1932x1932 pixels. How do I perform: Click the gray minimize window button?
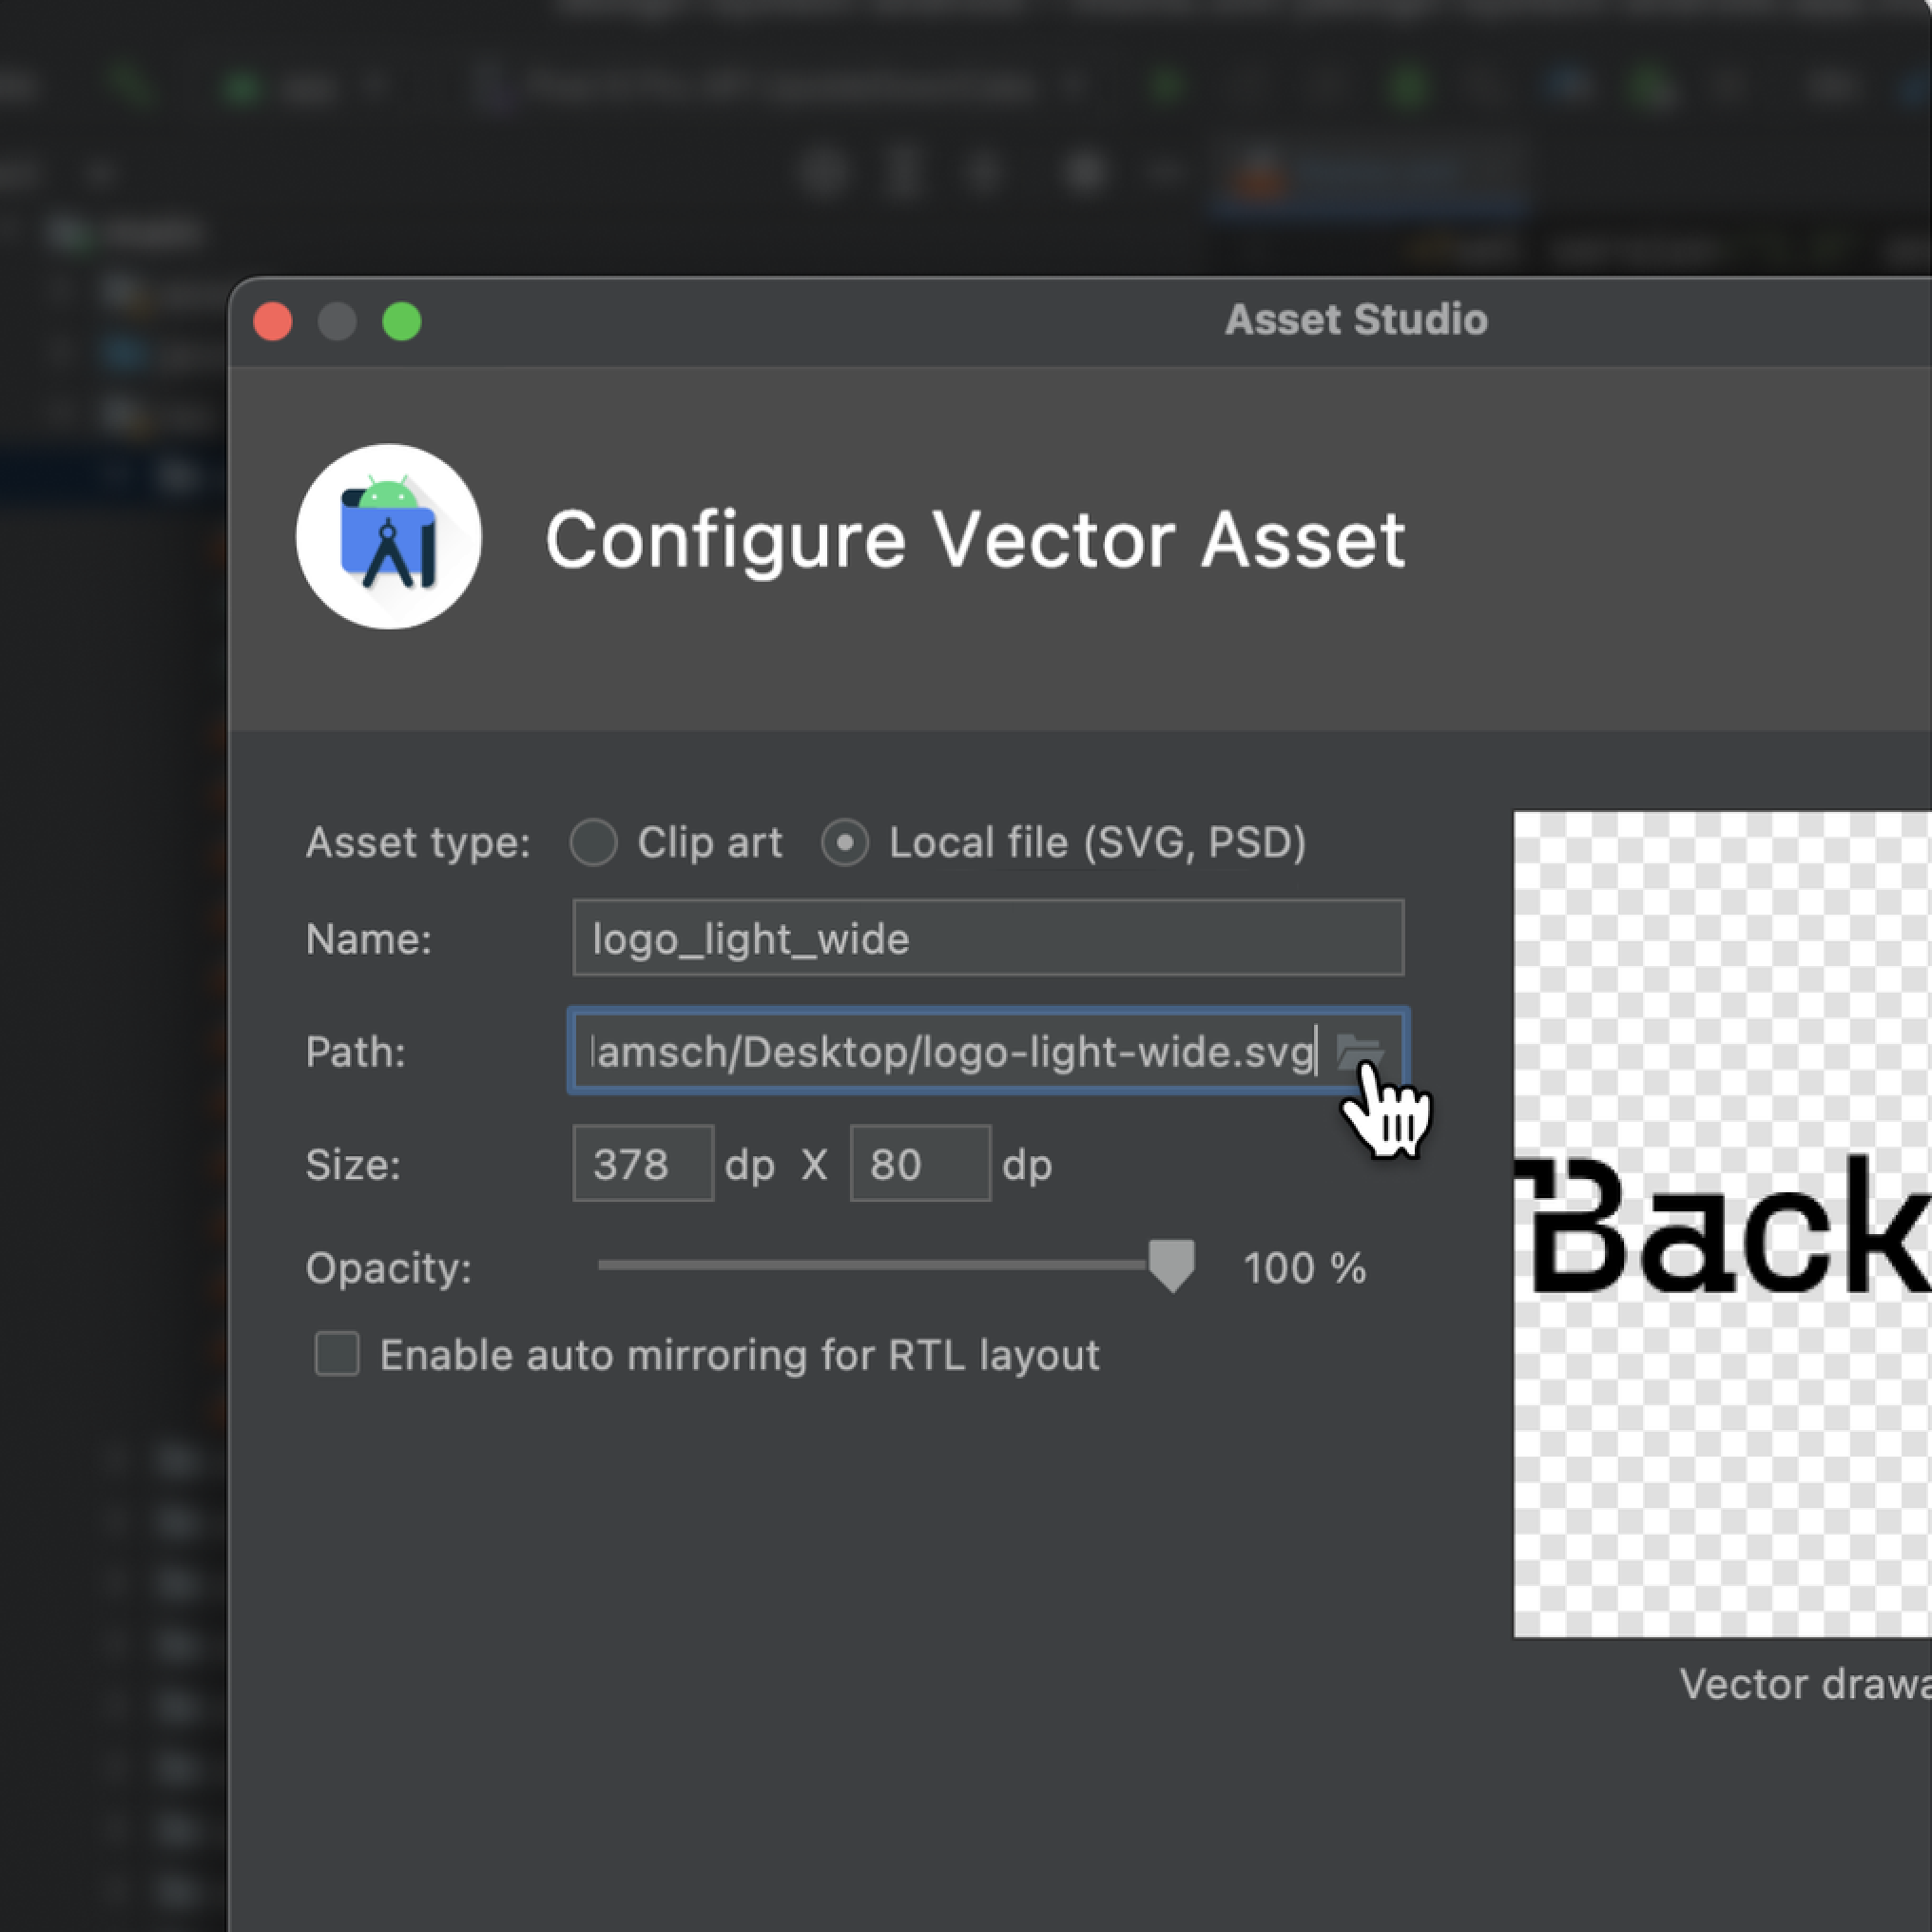point(337,322)
